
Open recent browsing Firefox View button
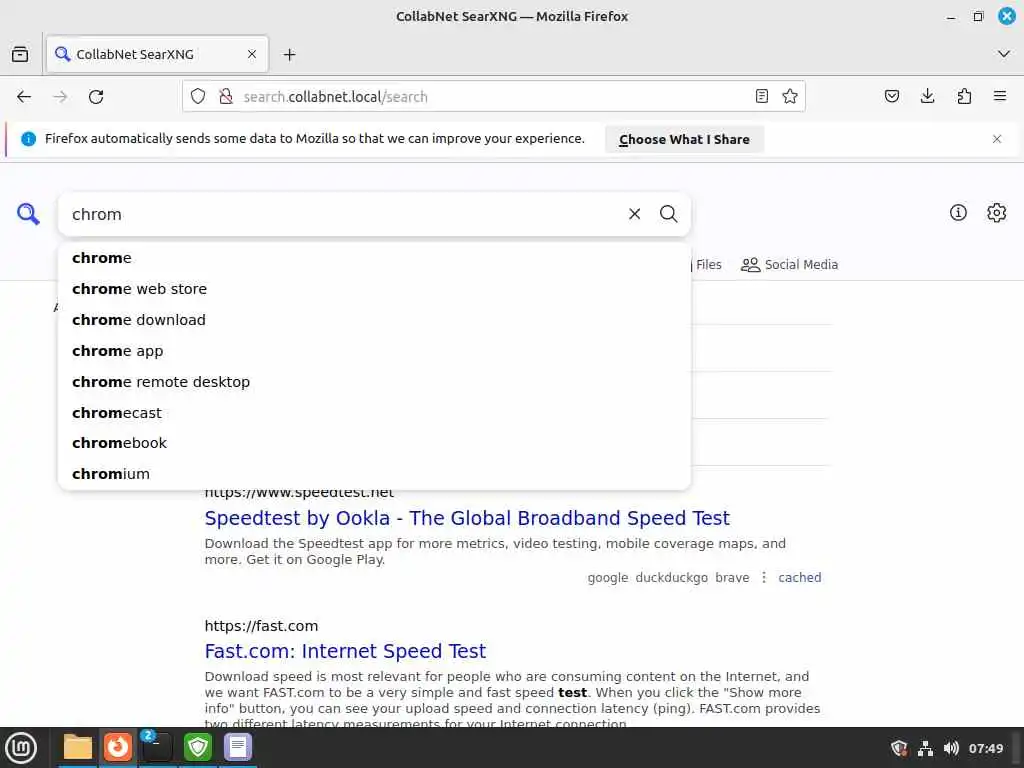click(20, 54)
